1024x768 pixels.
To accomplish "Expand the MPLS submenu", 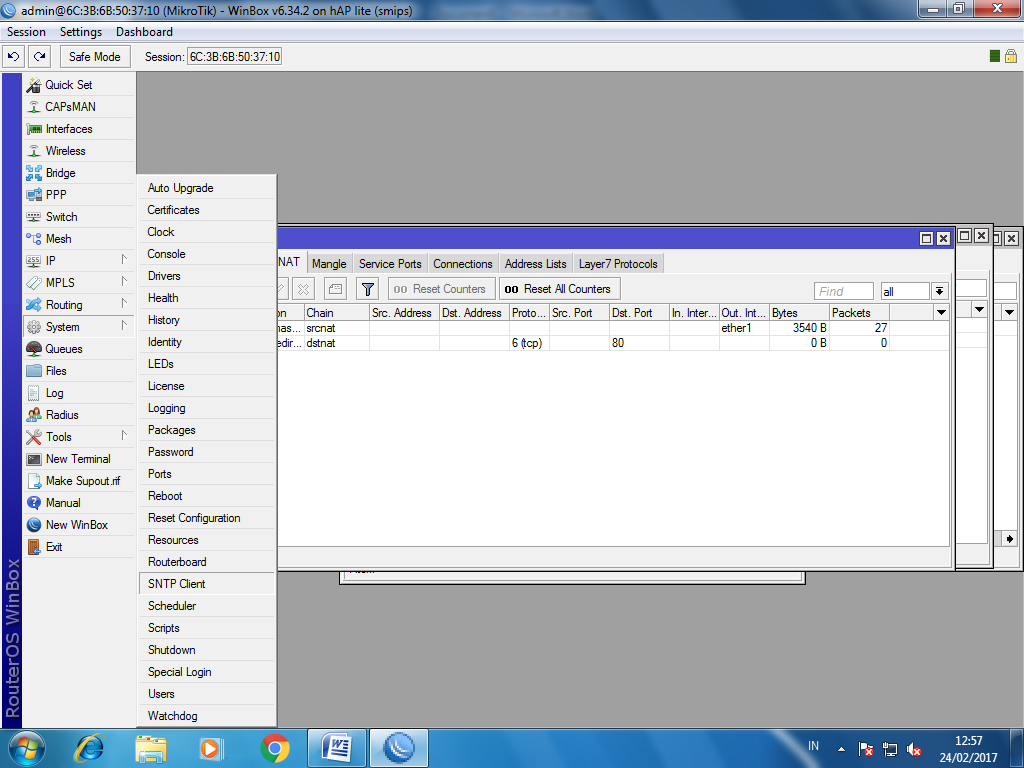I will coord(79,283).
